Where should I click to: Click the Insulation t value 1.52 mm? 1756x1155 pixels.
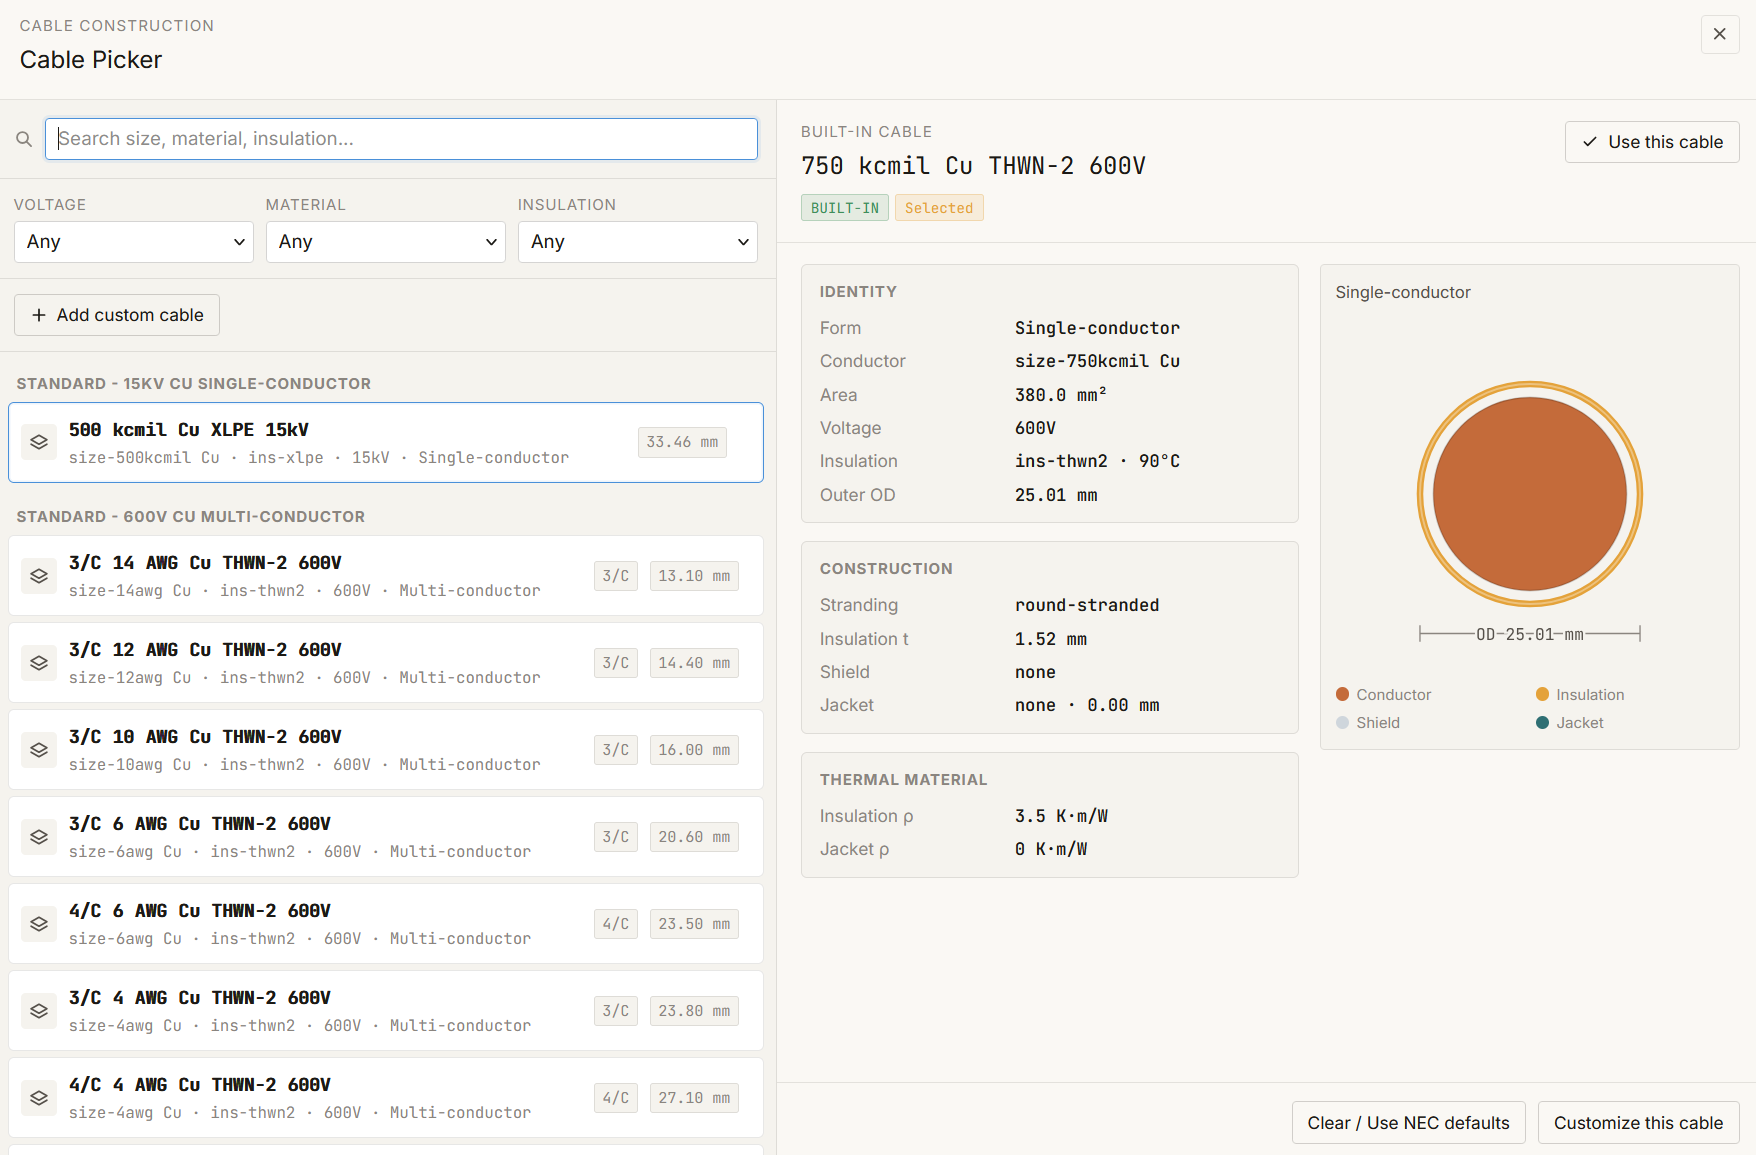[1051, 639]
